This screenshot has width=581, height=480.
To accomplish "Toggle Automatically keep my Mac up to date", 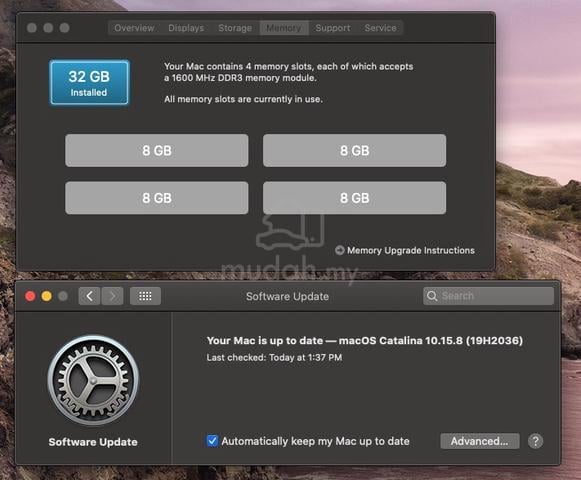I will (212, 441).
